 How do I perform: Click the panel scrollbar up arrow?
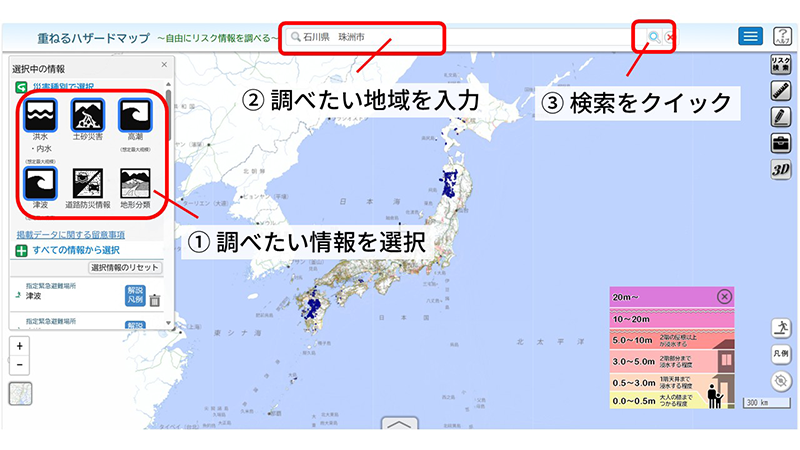168,84
